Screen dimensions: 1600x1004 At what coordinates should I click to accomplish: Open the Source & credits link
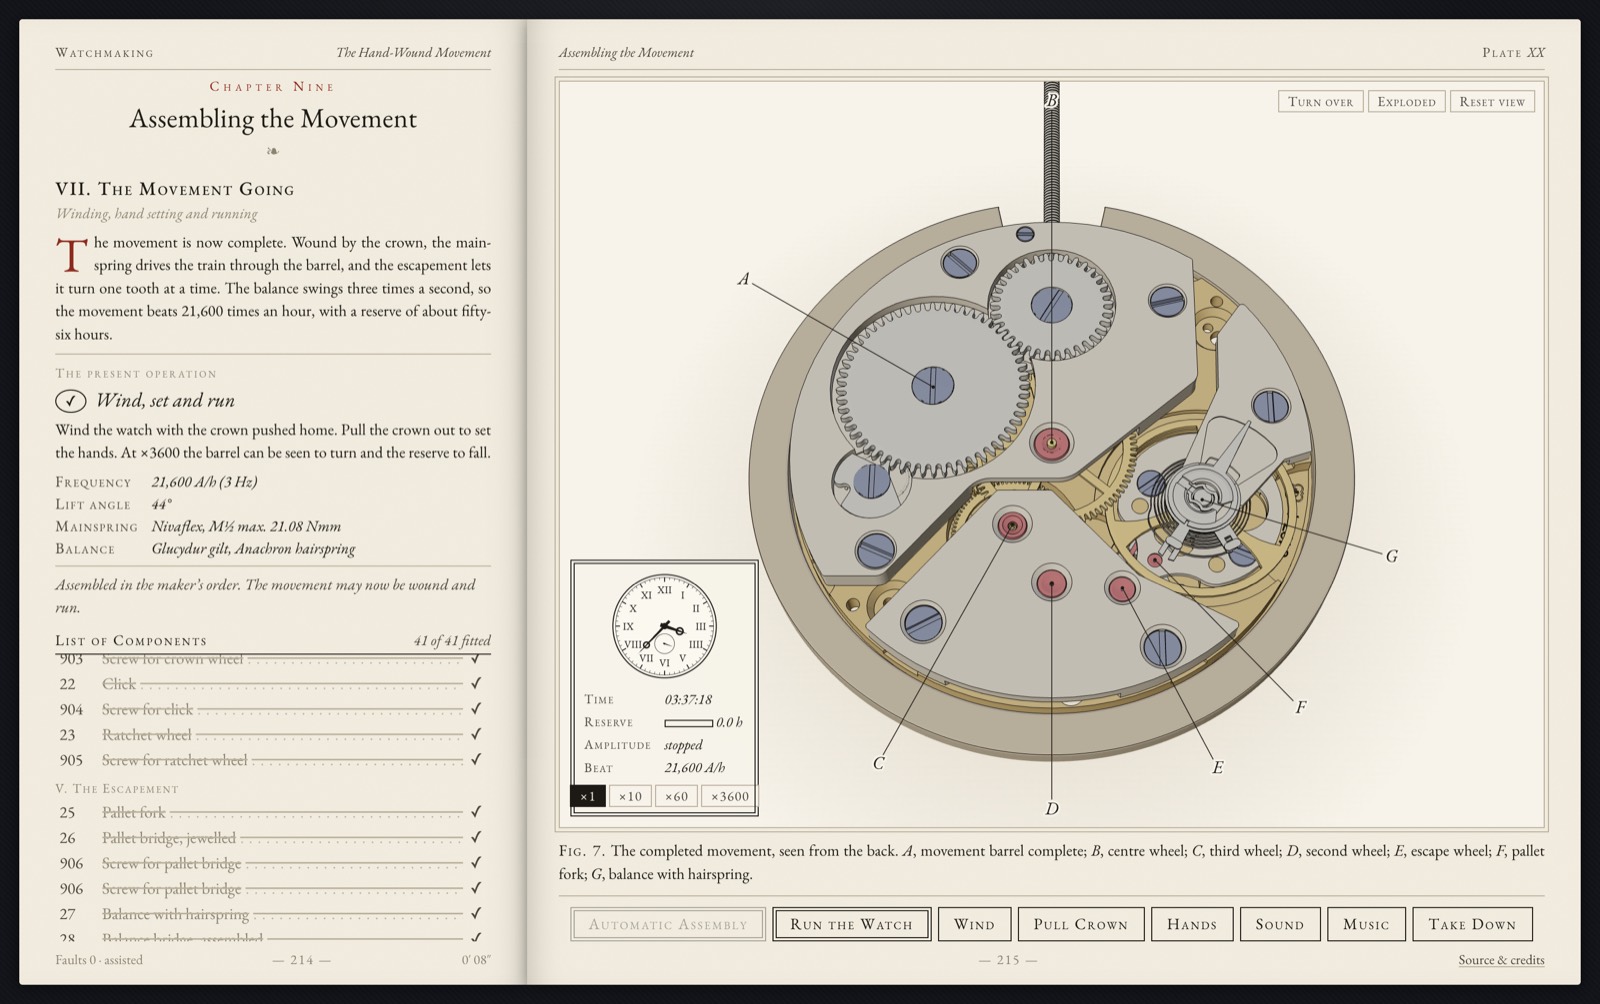coord(1501,960)
